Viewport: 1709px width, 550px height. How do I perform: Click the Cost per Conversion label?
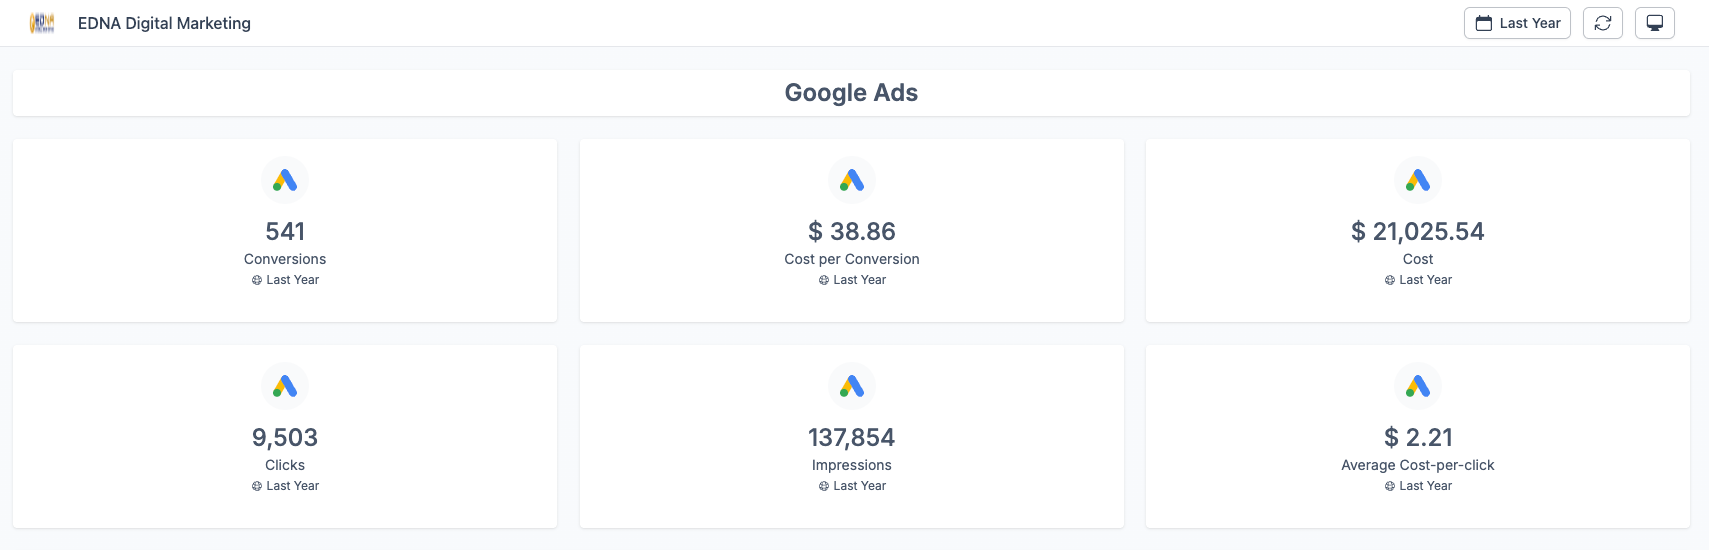[852, 259]
